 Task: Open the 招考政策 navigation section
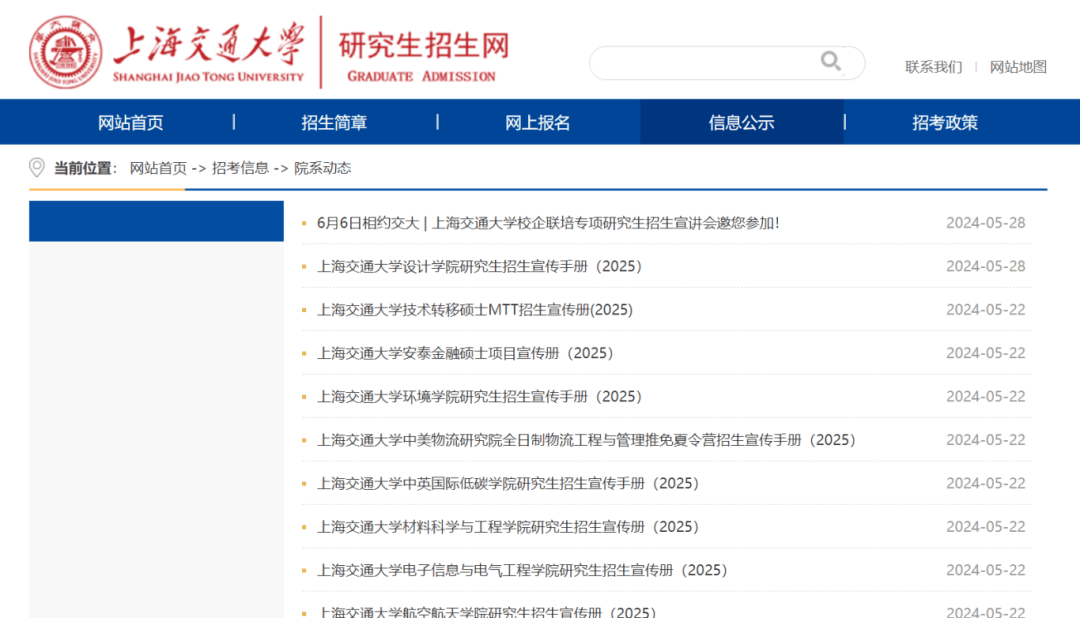[x=945, y=121]
